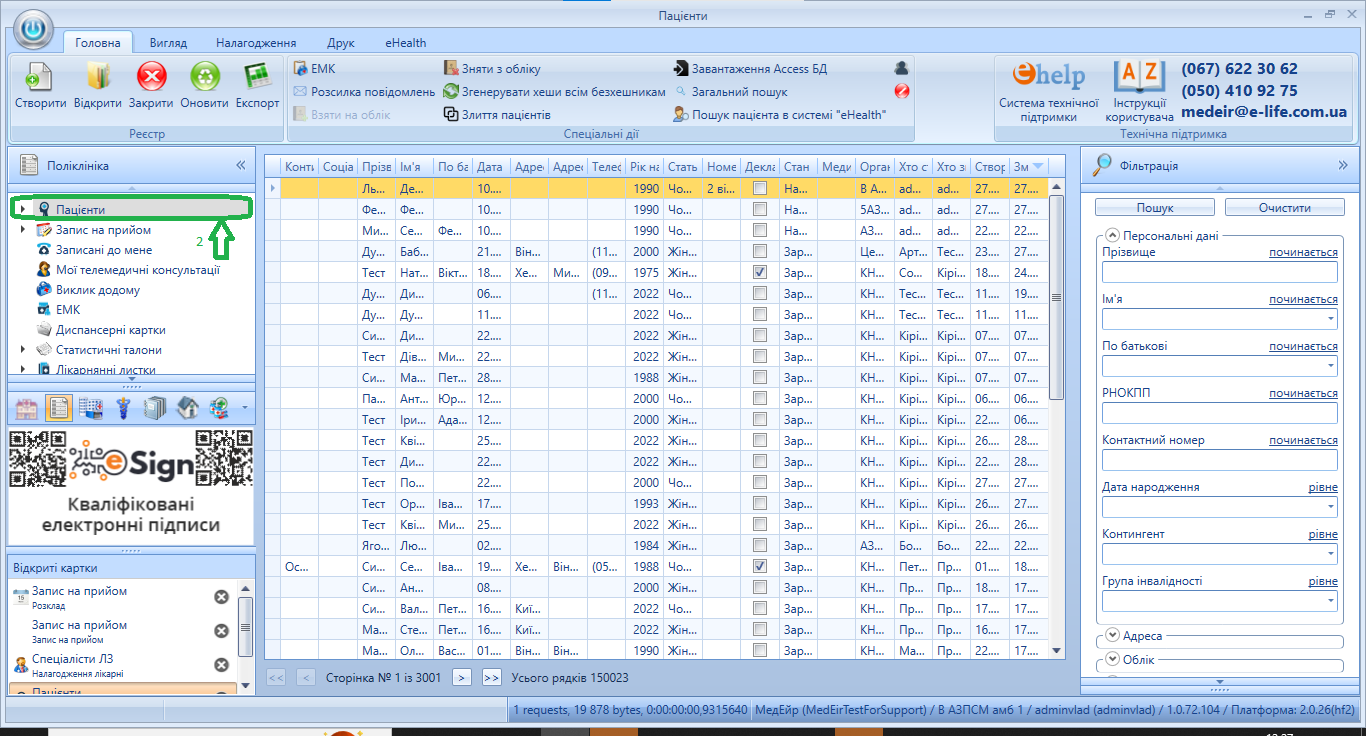Screen dimensions: 1366x736
Task: Click the highlighted polyclinic list module icon
Action: click(58, 408)
